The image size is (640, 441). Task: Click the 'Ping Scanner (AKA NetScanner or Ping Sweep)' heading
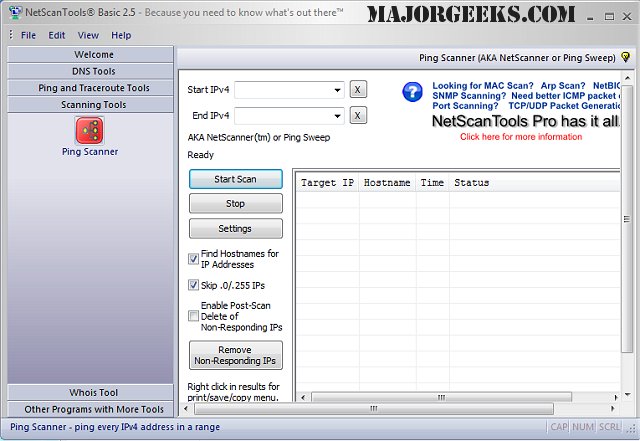click(517, 58)
